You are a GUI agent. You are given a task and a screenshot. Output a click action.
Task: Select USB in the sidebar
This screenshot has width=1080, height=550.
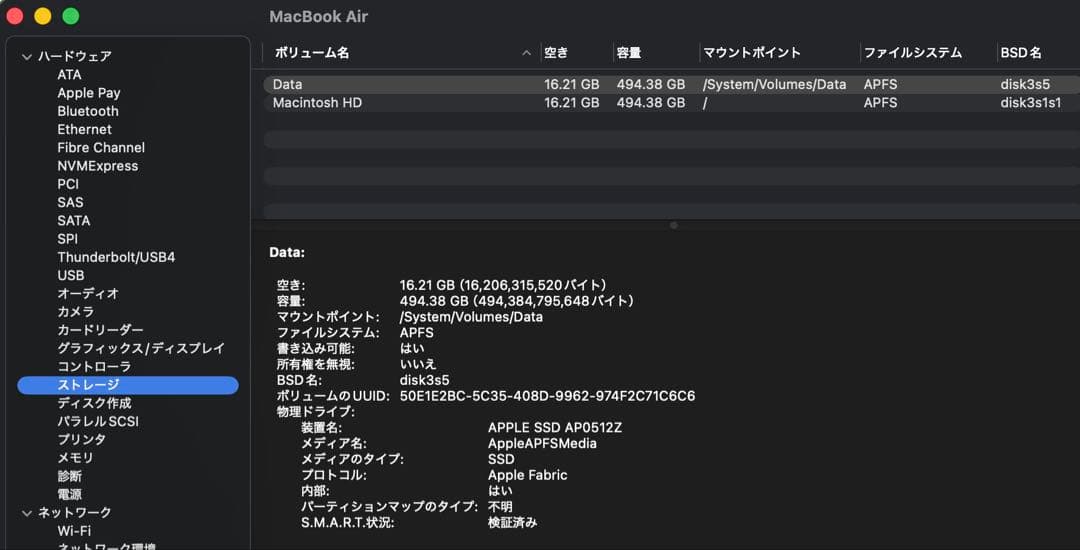71,275
